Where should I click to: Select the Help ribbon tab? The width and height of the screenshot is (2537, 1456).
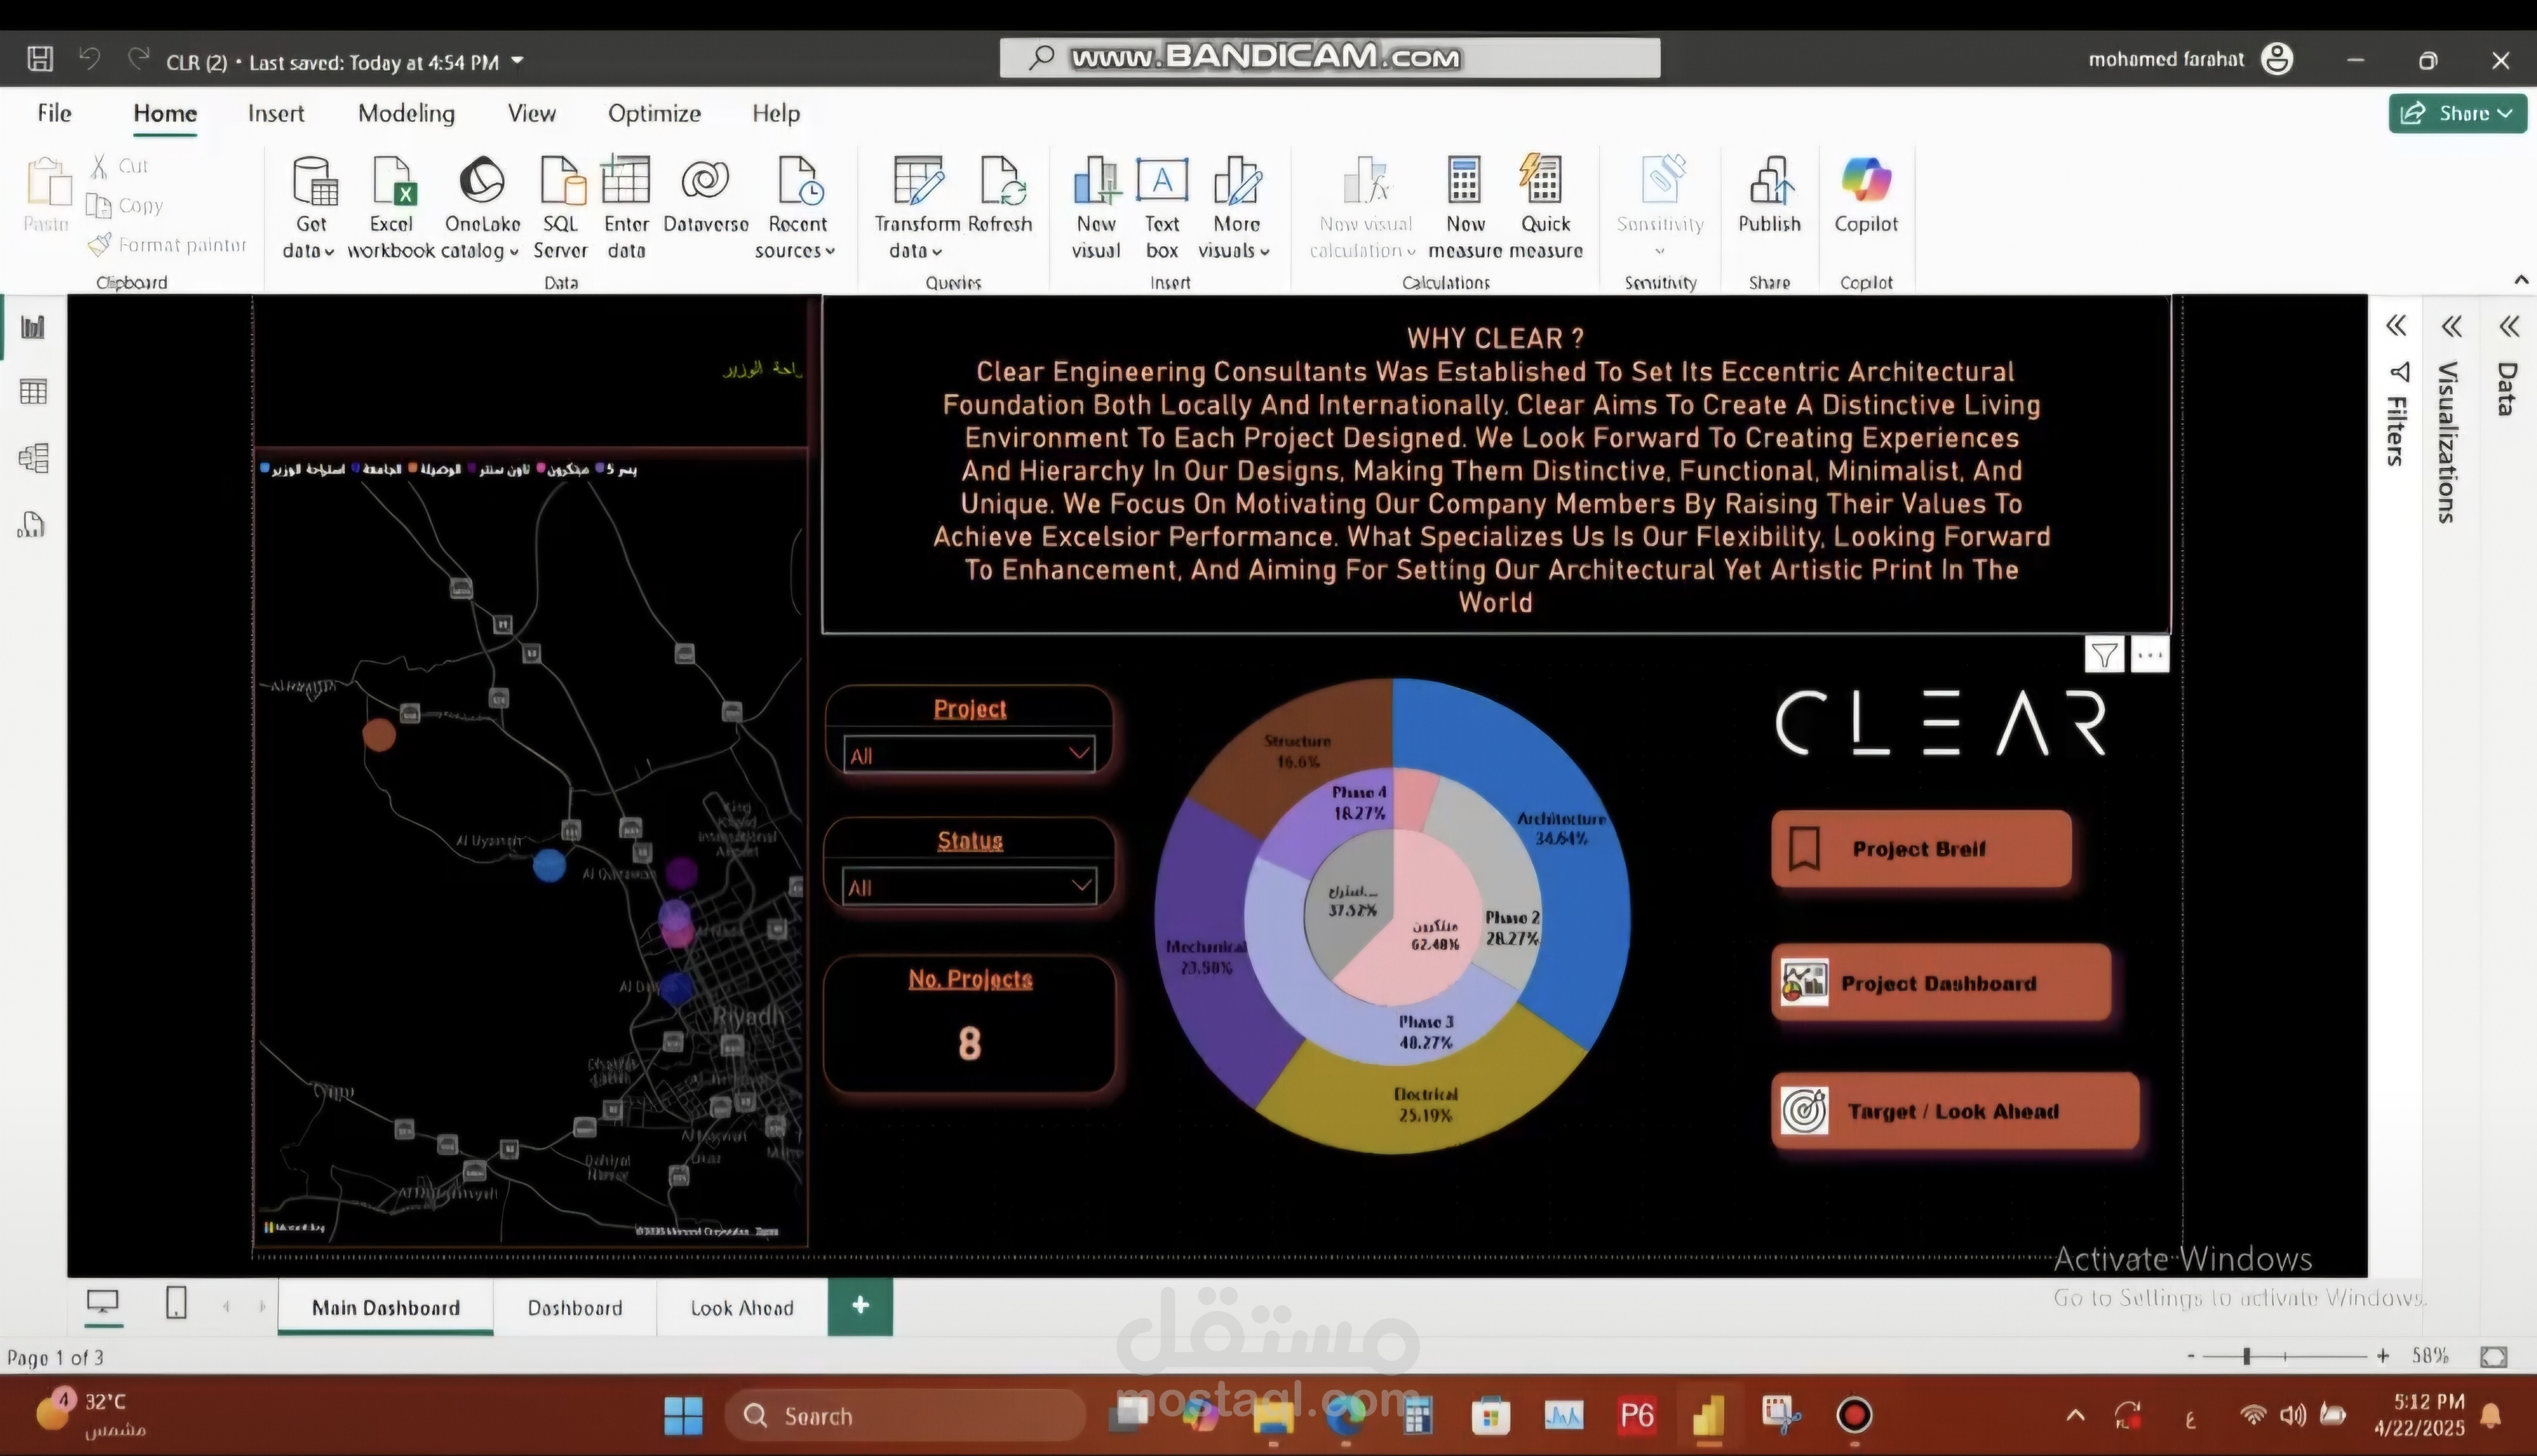[776, 113]
